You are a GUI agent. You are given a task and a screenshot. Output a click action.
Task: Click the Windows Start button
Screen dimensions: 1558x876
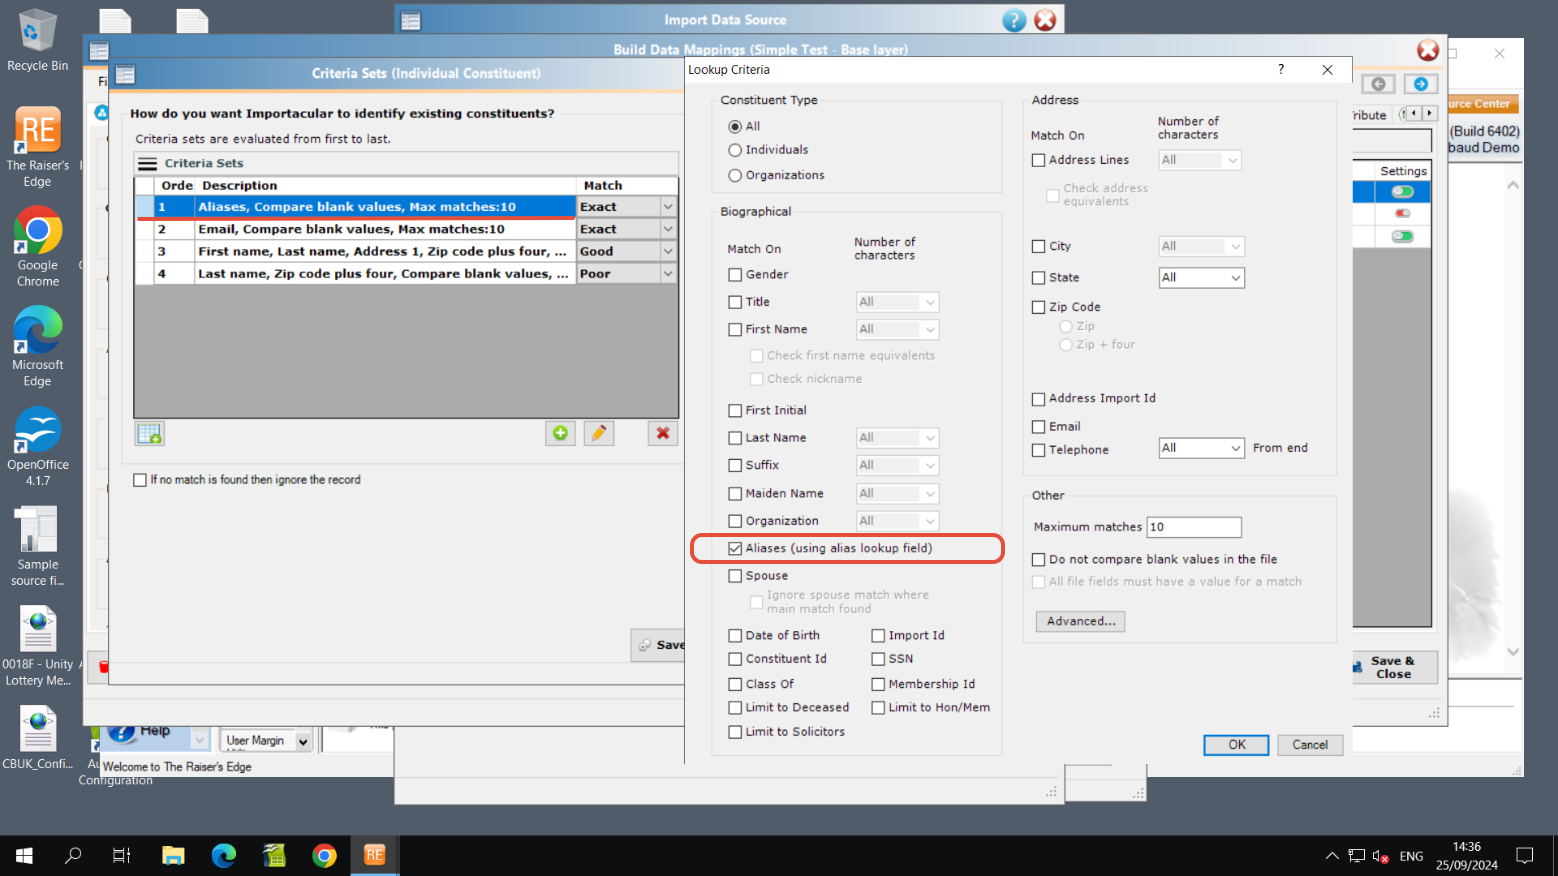pos(24,856)
